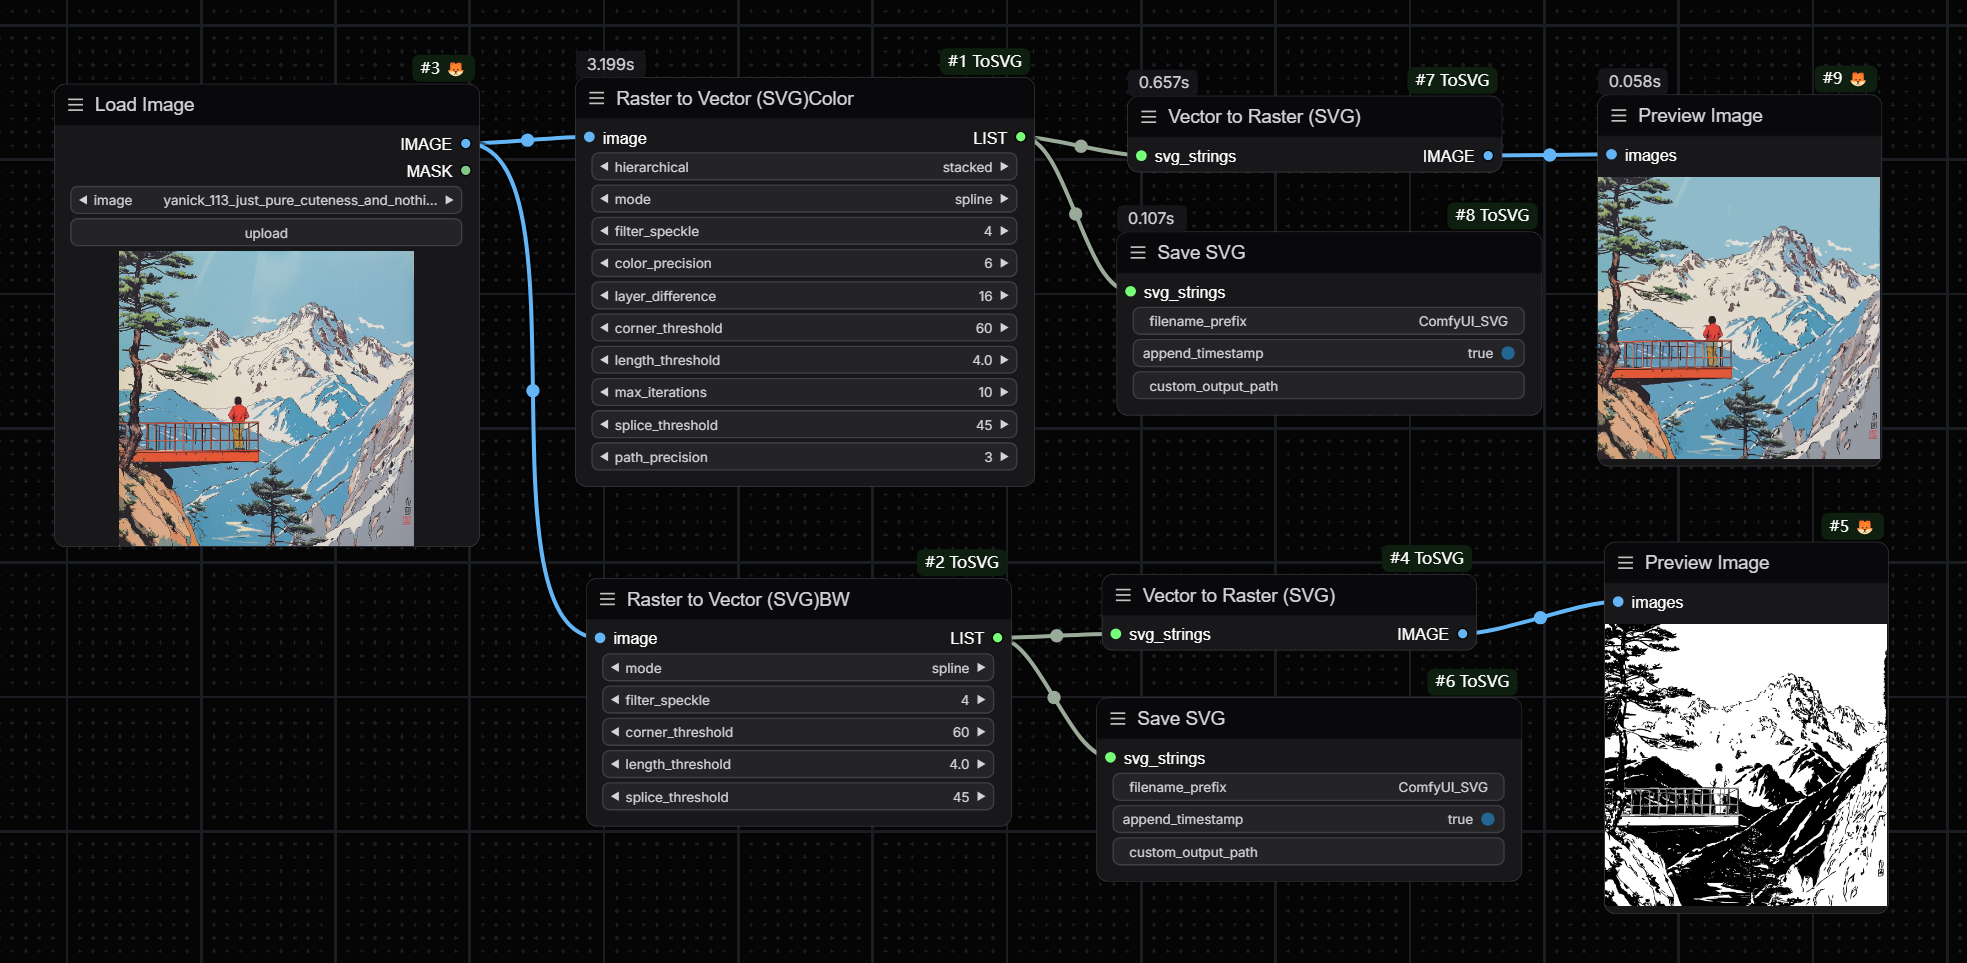The height and width of the screenshot is (963, 1967).
Task: Click the #7 ToSVG badge
Action: pos(1452,80)
